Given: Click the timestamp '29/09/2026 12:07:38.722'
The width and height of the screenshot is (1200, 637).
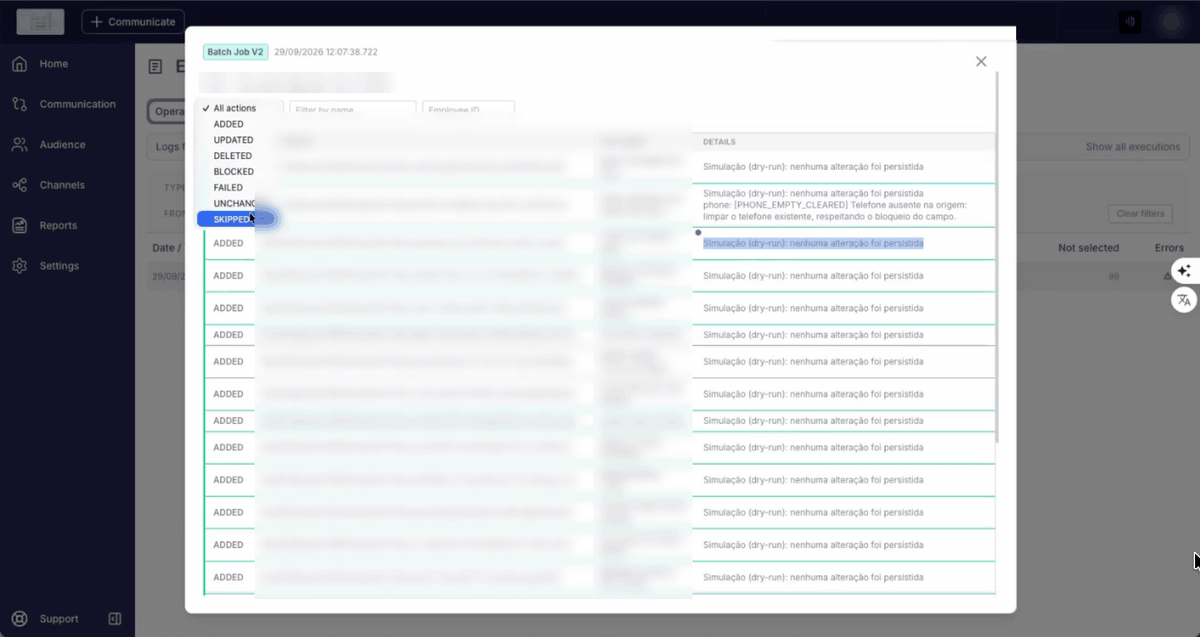Looking at the screenshot, I should [x=326, y=52].
